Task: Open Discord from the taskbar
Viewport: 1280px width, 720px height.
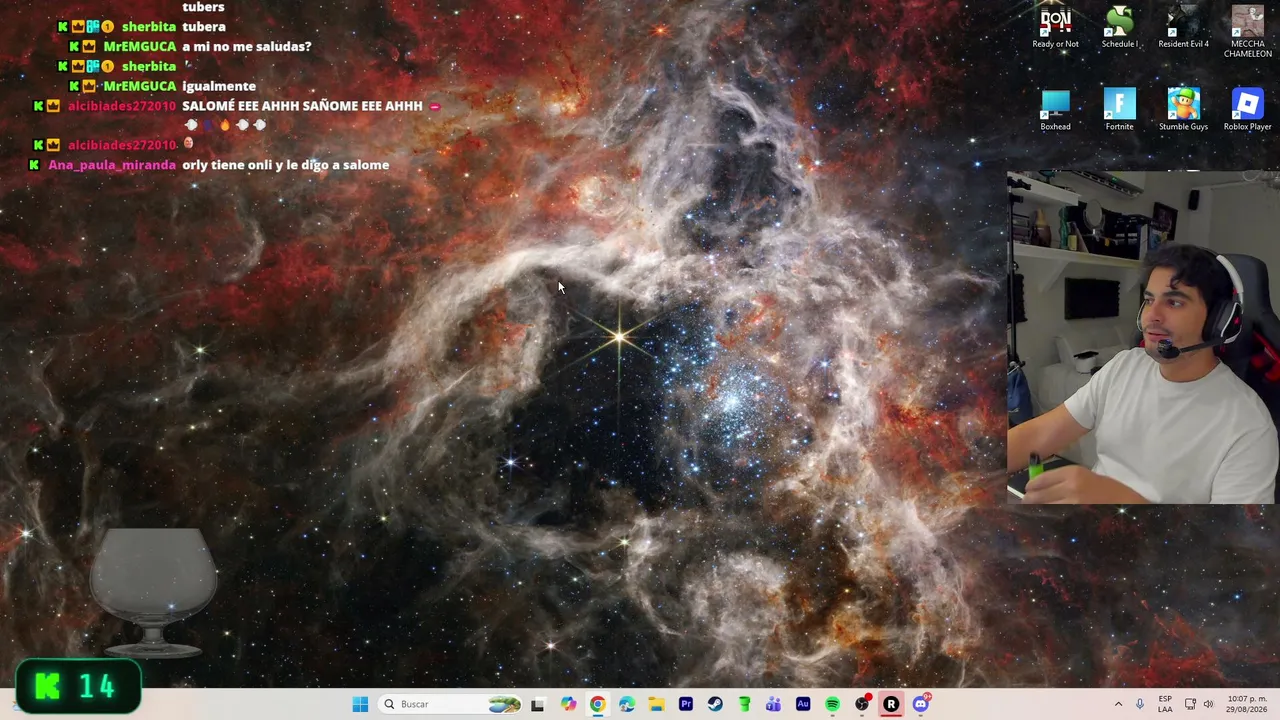Action: pos(921,704)
